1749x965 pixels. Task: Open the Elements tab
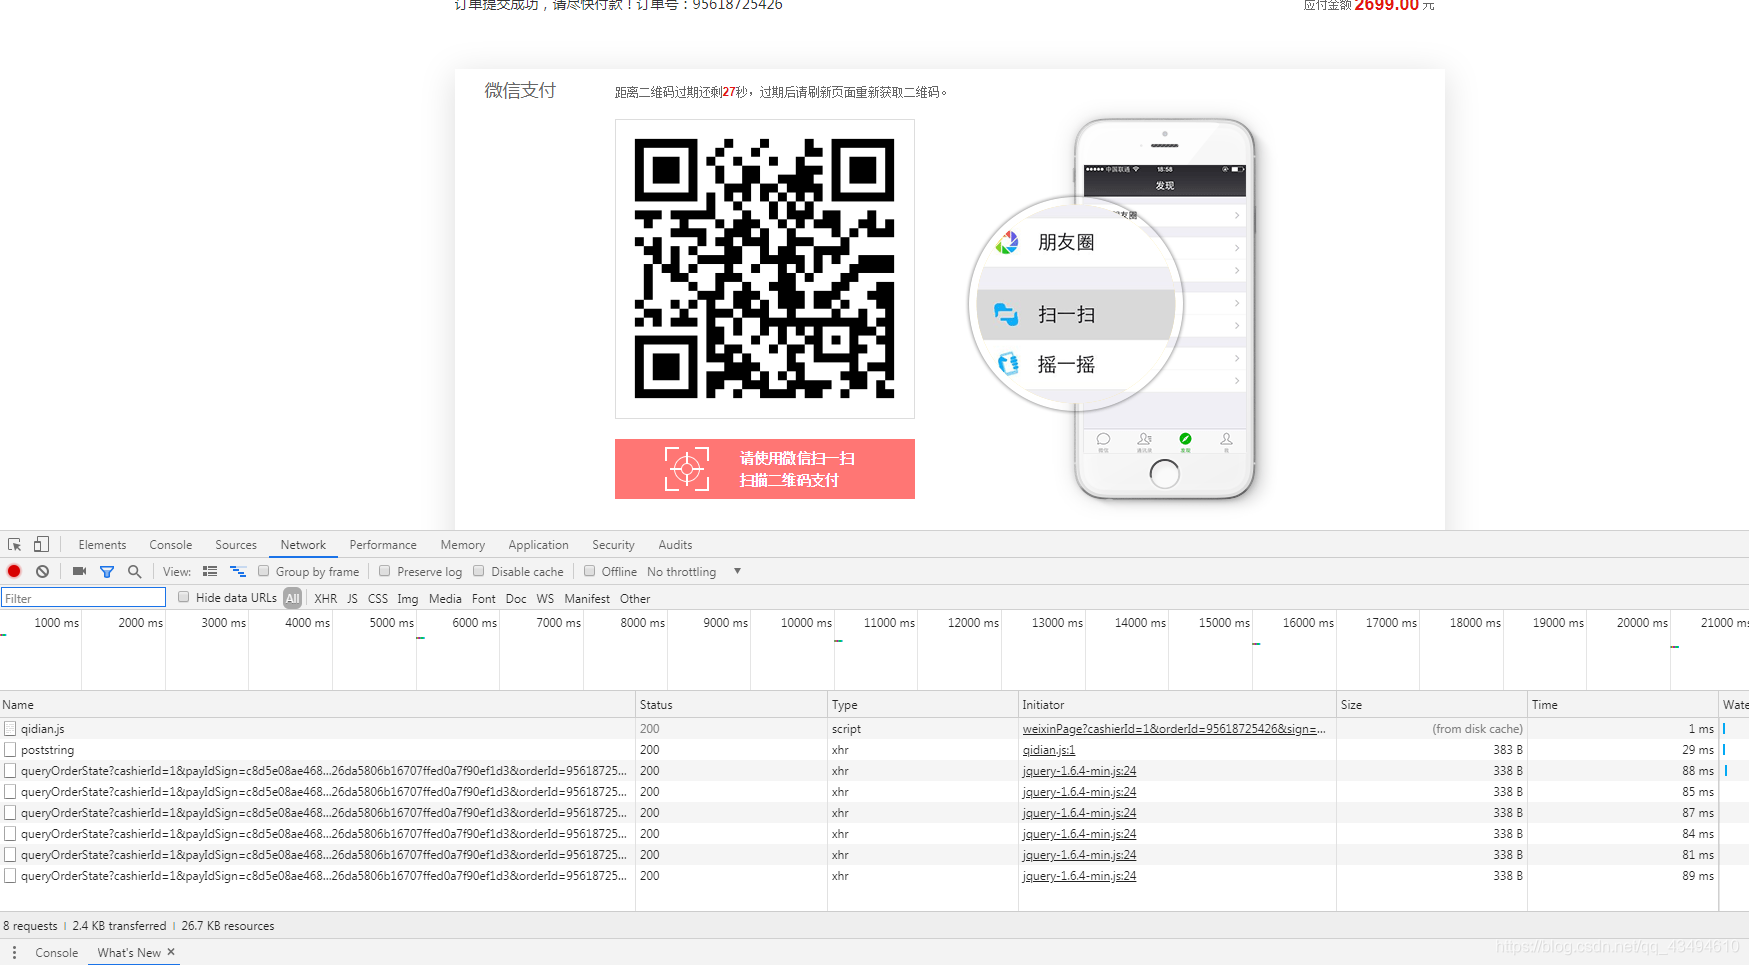pos(102,545)
